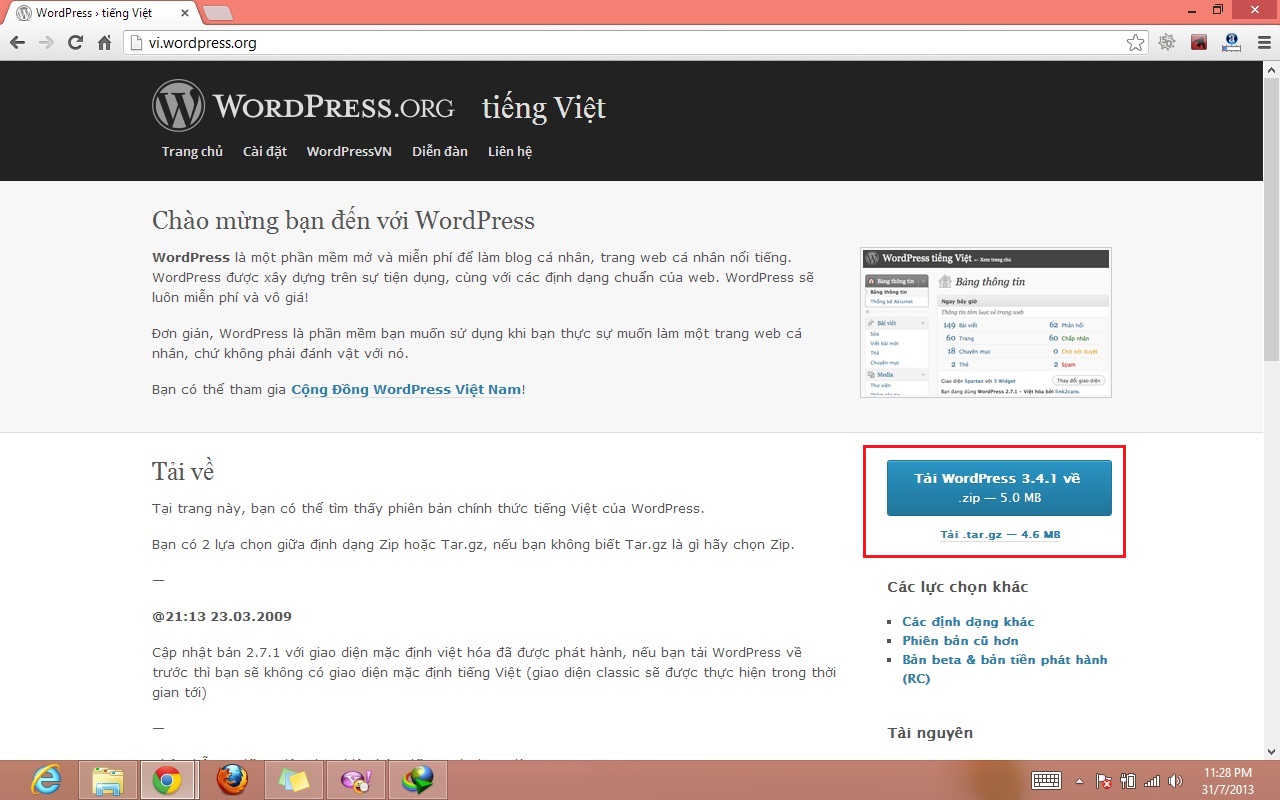Screen dimensions: 1280x800
Task: Open Bản beta & bản tiền phát hành link
Action: tap(1004, 669)
